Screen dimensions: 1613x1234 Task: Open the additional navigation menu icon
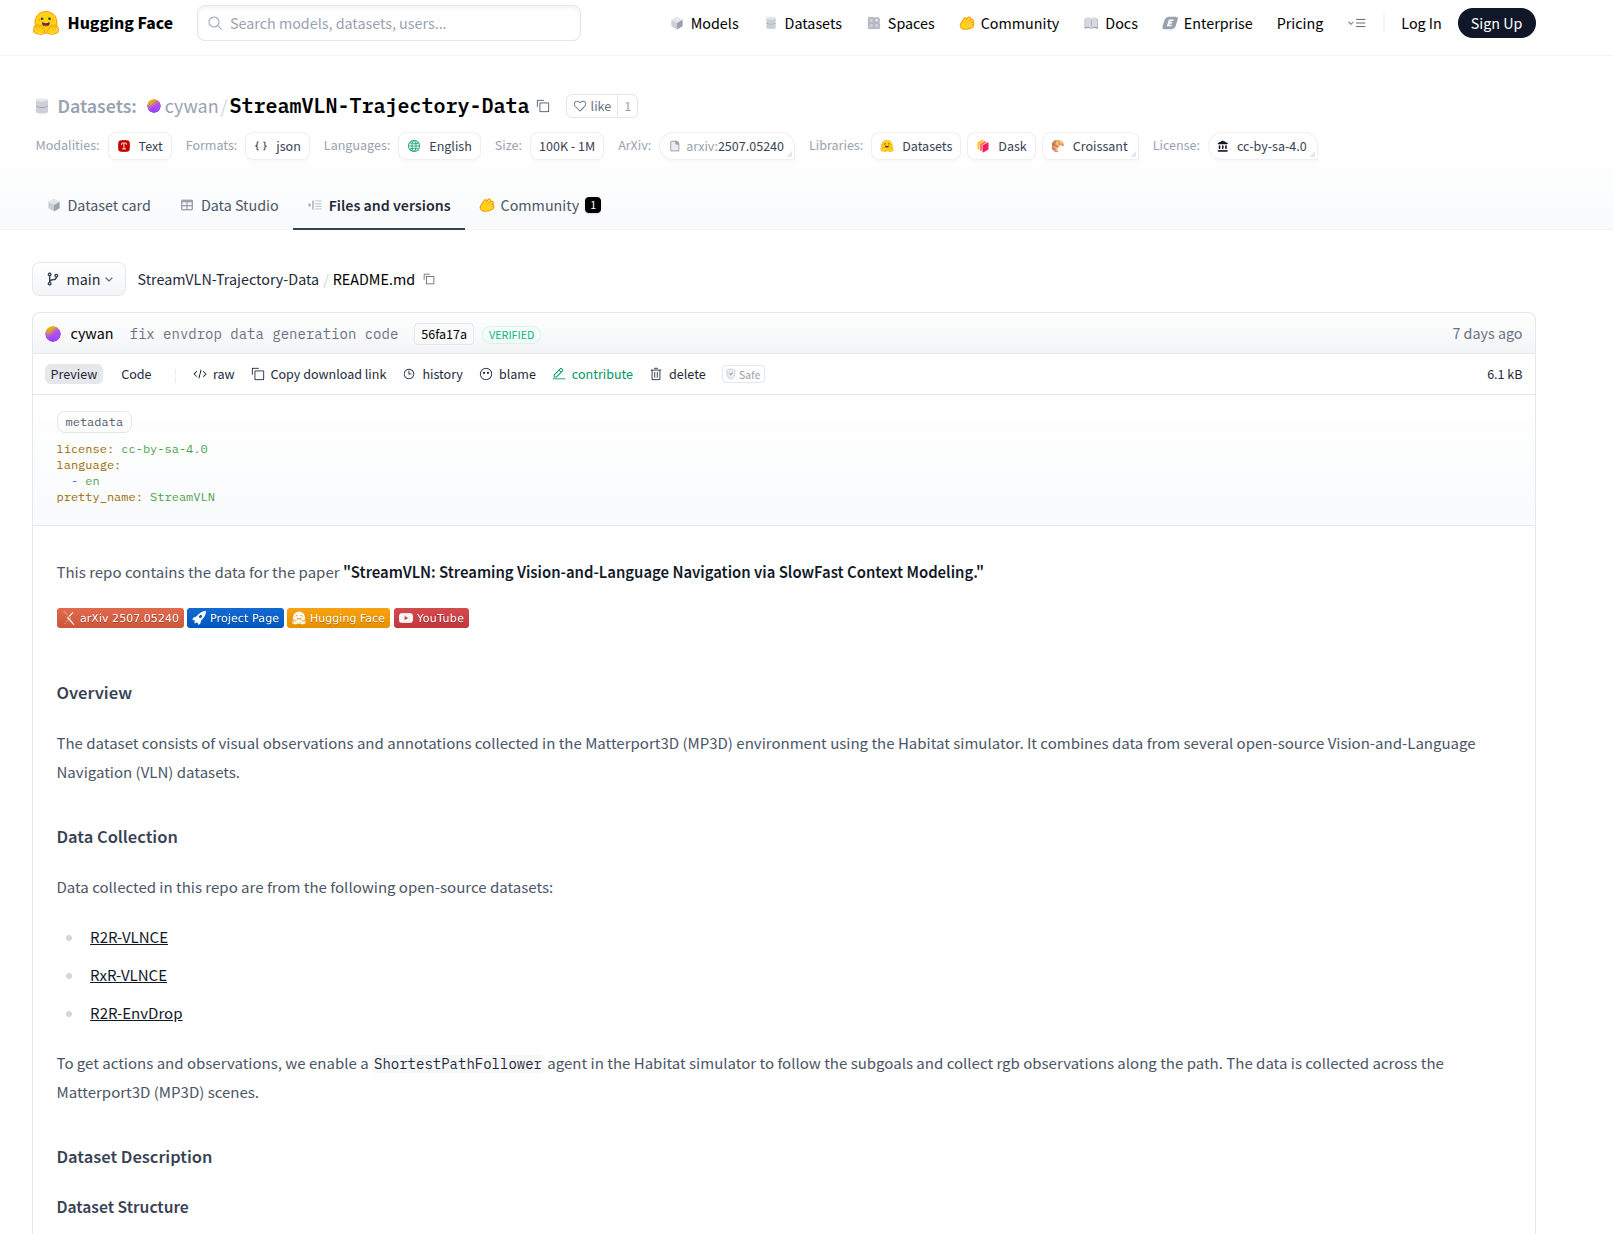[x=1357, y=23]
